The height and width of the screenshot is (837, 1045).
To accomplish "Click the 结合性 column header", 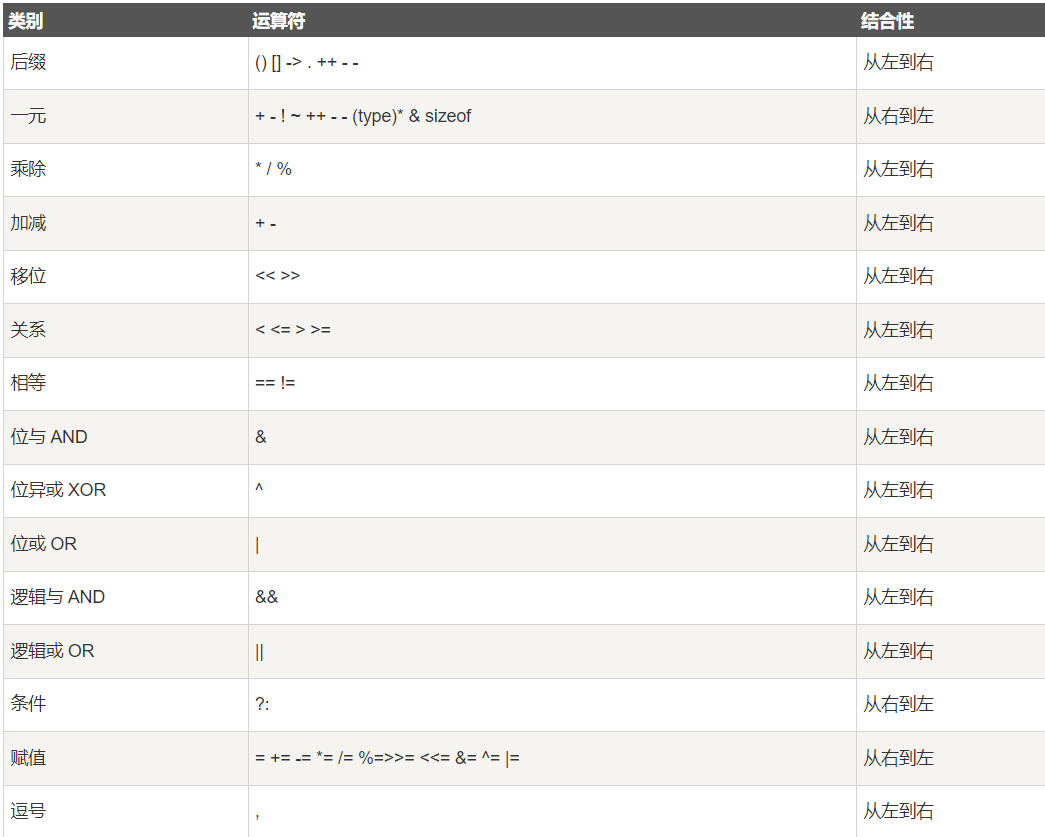I will click(x=887, y=20).
